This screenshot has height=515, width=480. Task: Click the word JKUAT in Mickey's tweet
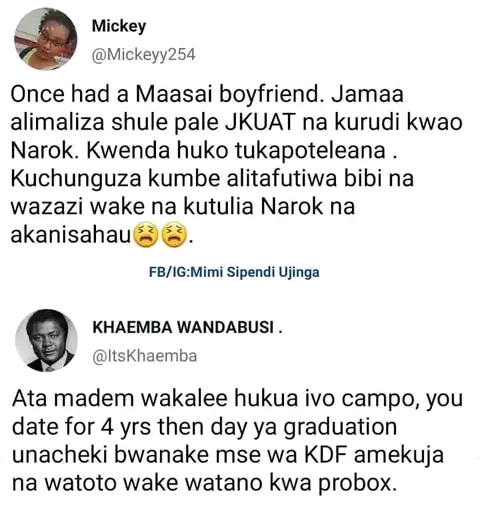[x=261, y=123]
